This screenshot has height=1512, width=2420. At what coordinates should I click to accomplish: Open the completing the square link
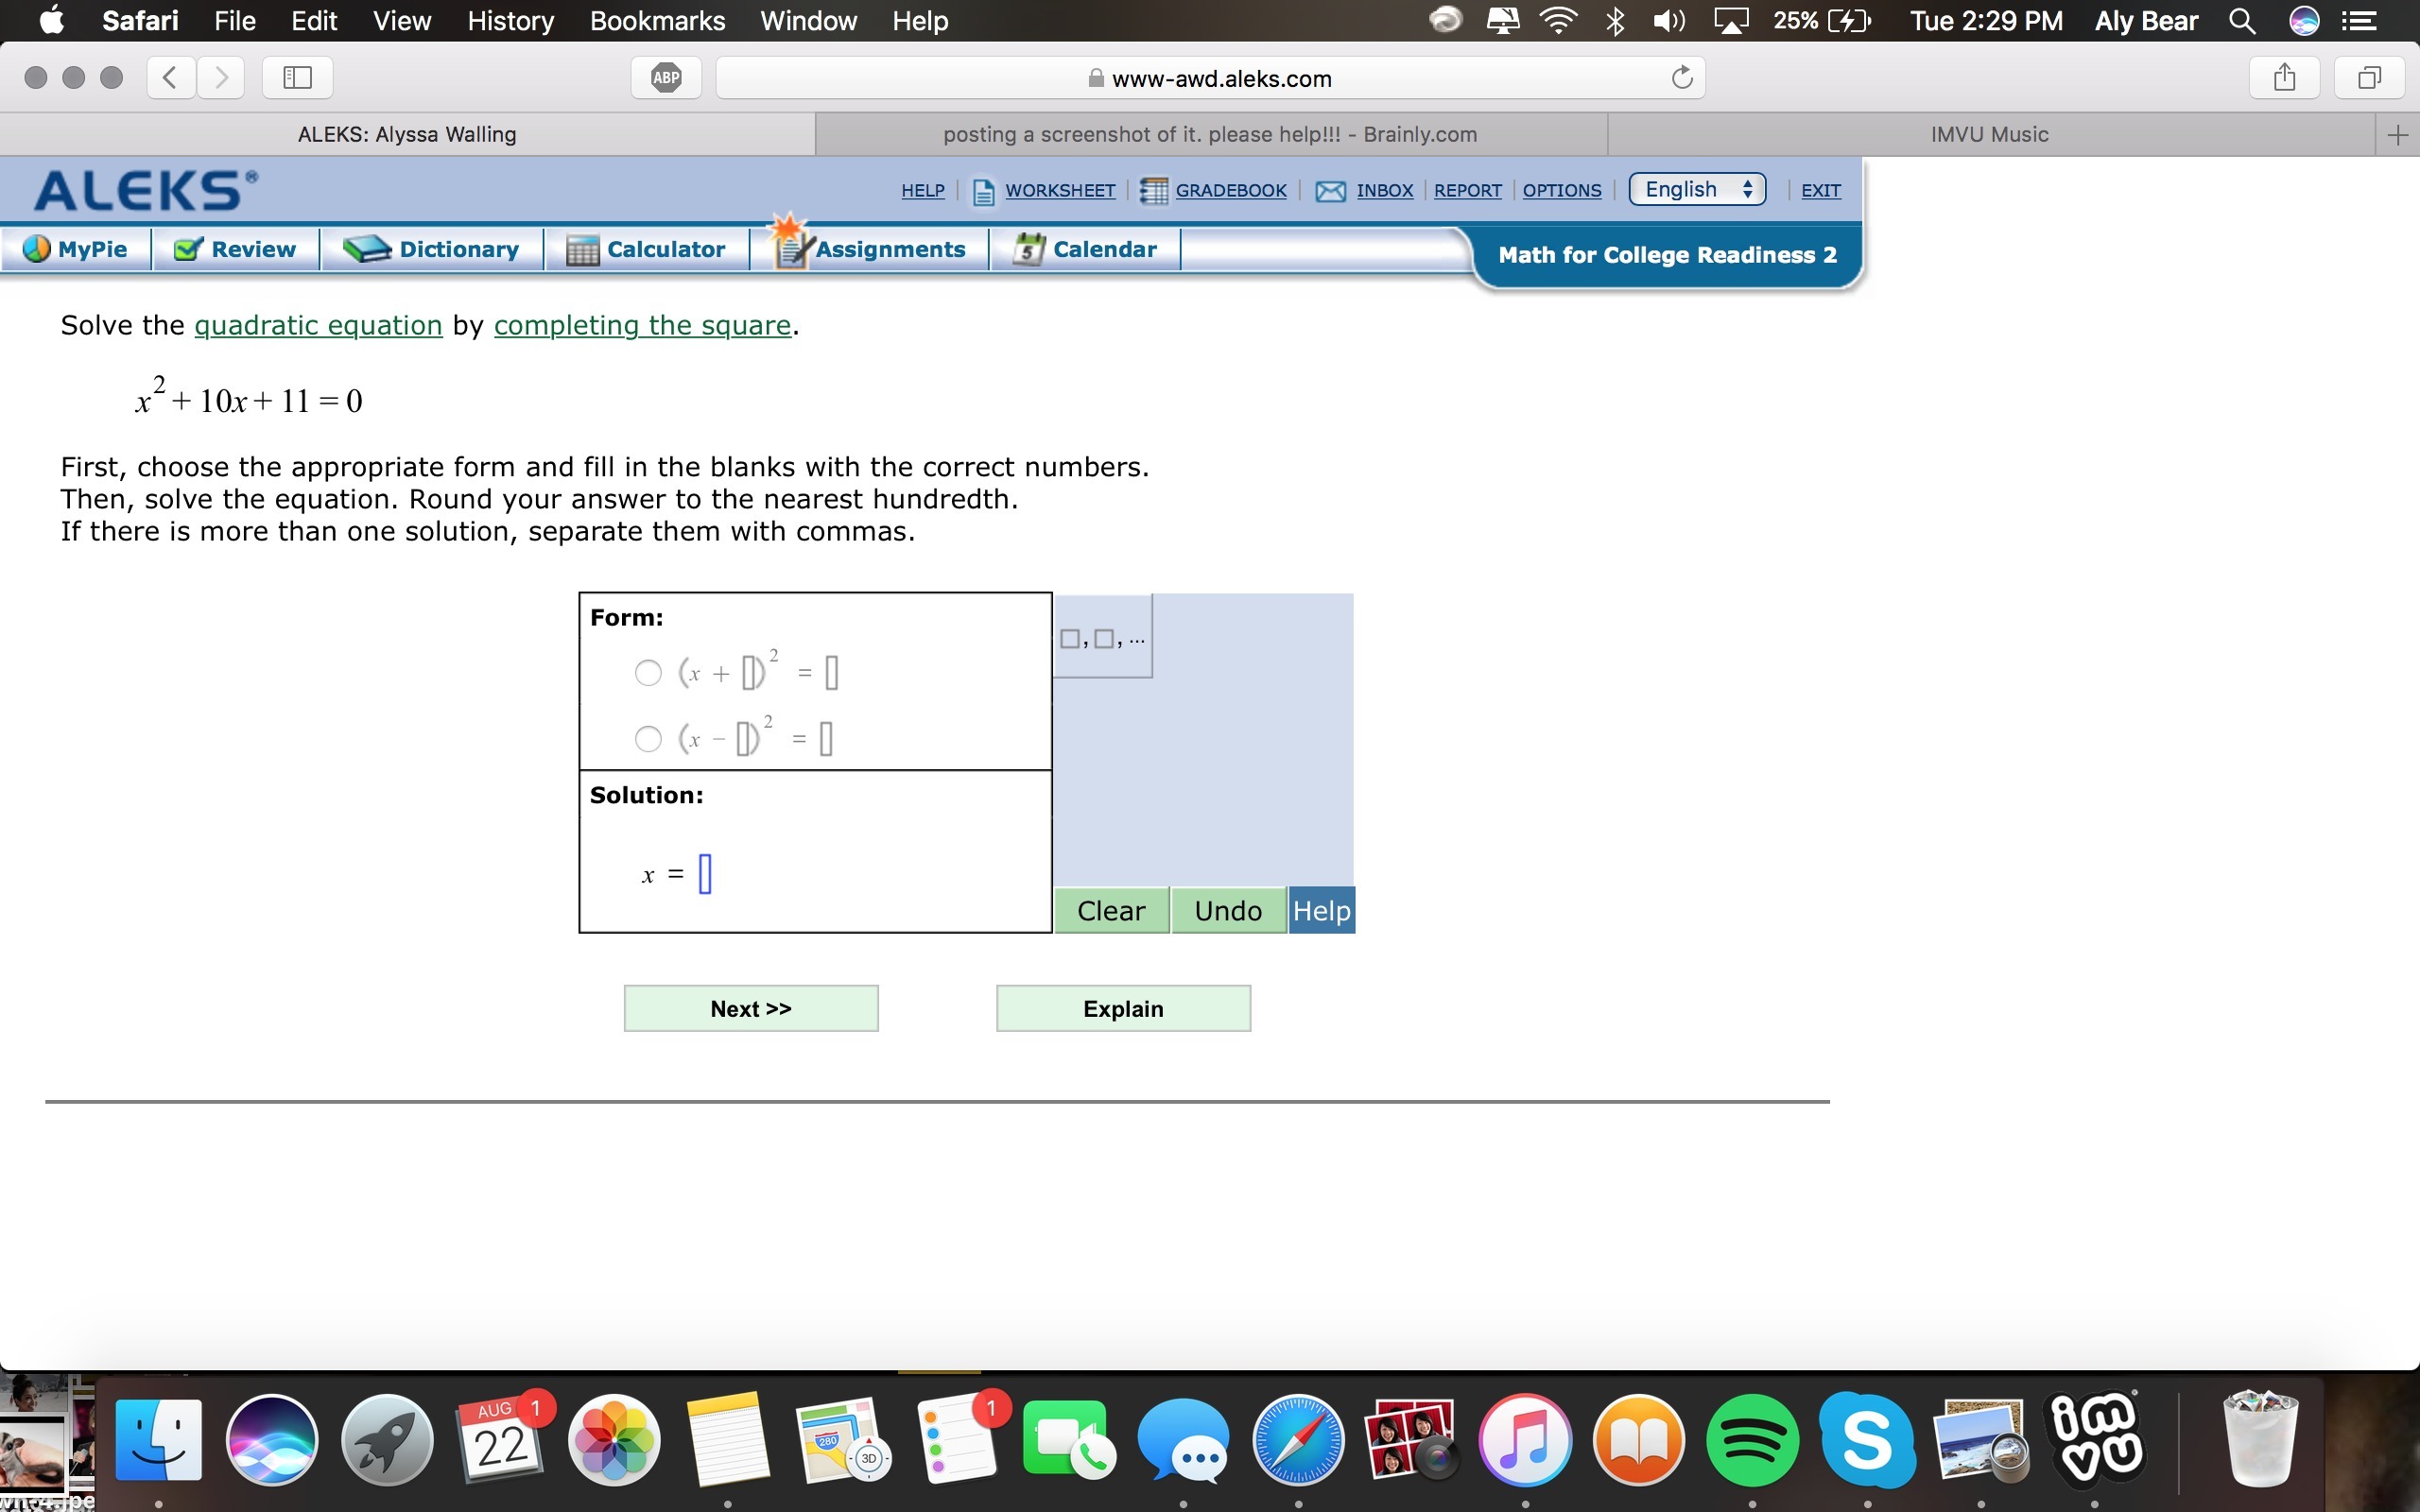click(x=642, y=325)
